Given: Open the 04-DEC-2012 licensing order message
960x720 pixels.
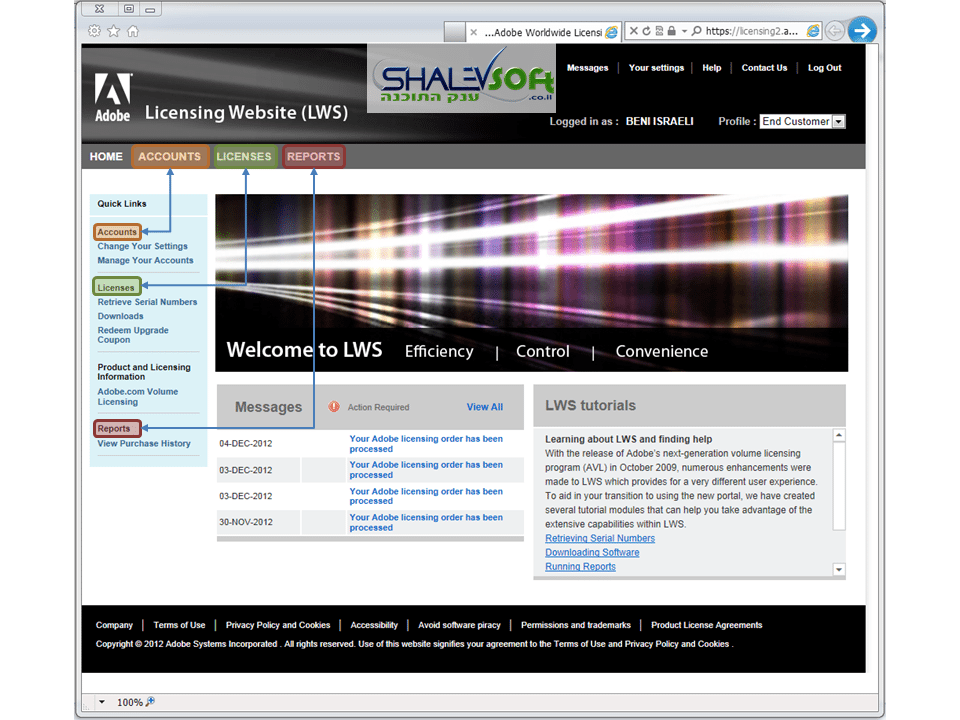Looking at the screenshot, I should point(425,443).
